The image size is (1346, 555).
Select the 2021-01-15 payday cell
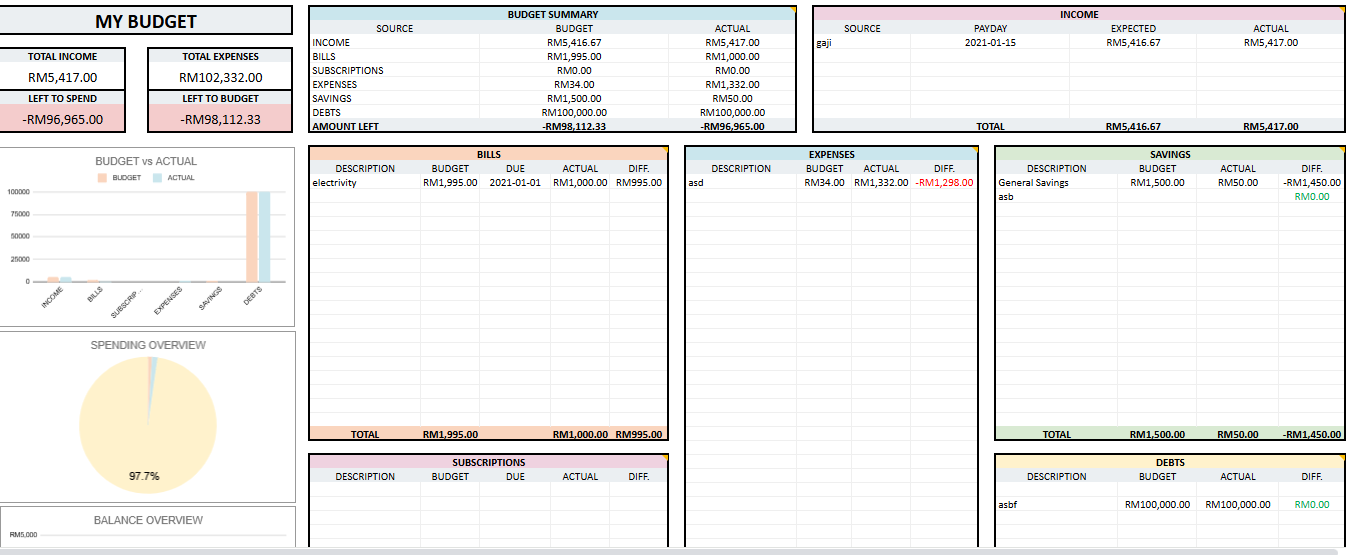[990, 43]
